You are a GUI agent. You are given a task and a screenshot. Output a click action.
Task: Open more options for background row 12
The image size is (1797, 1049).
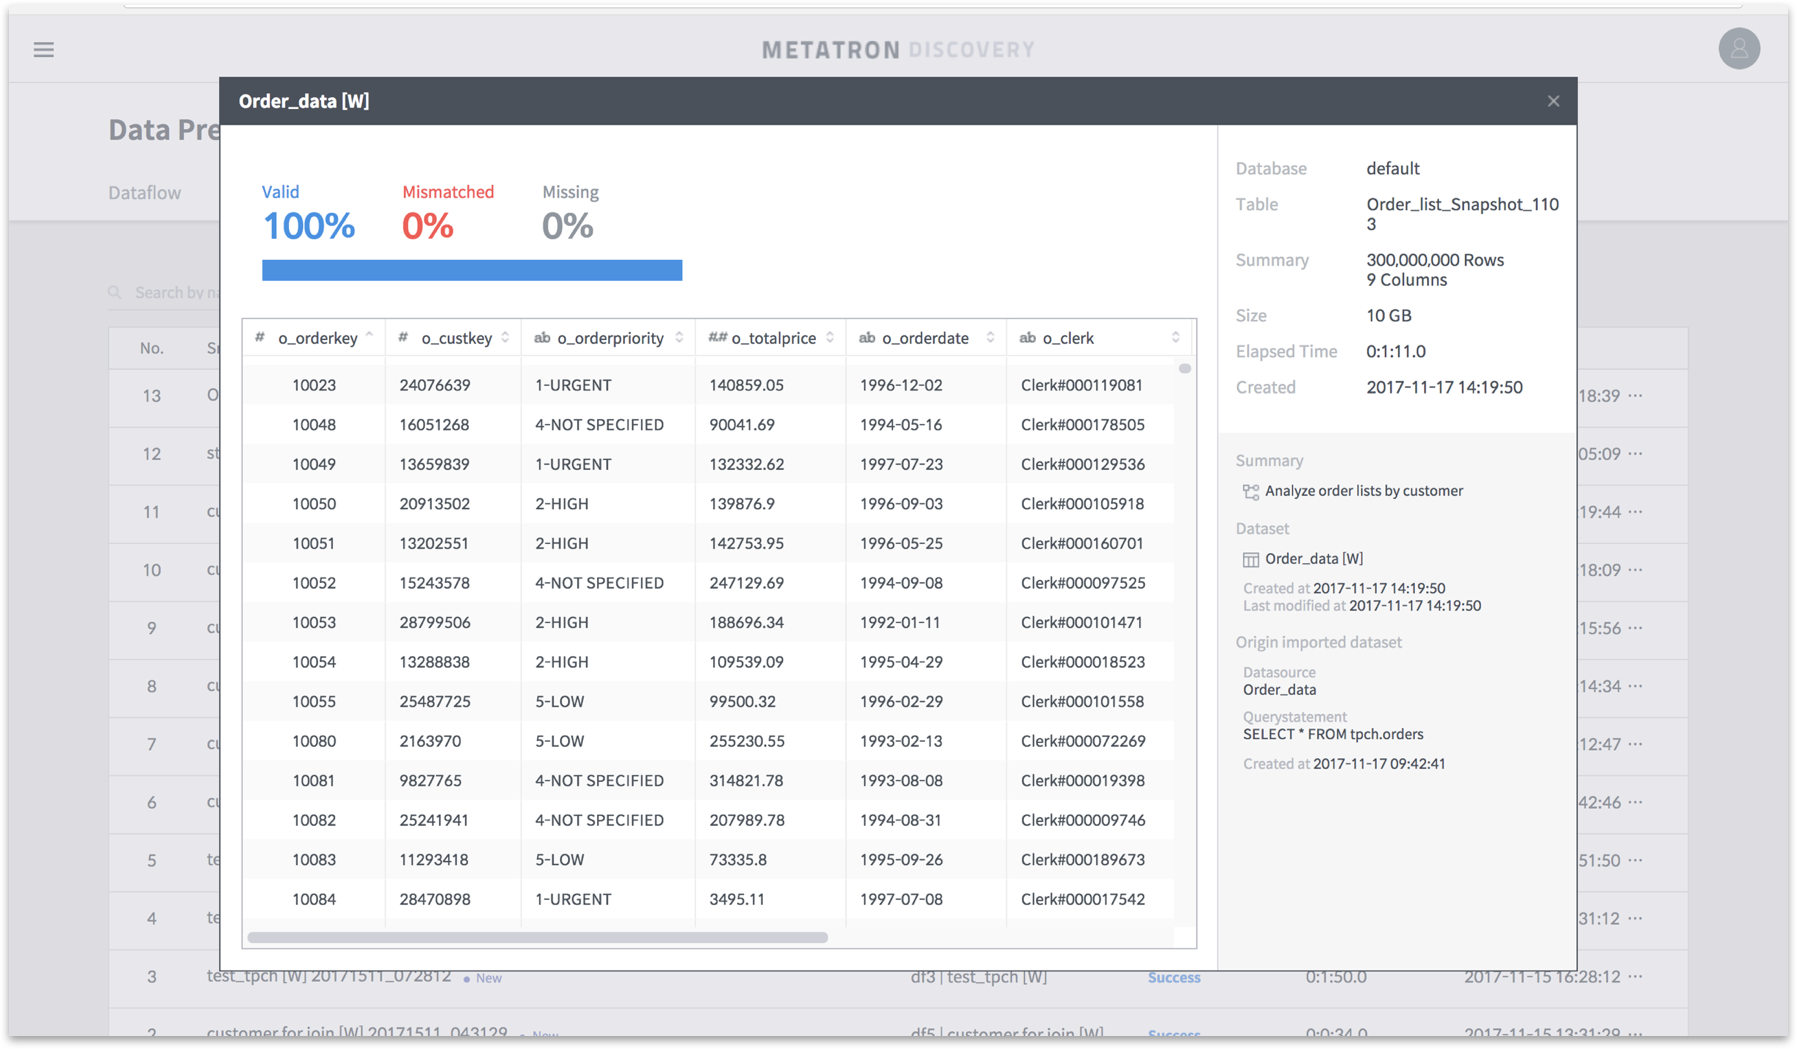point(1636,454)
